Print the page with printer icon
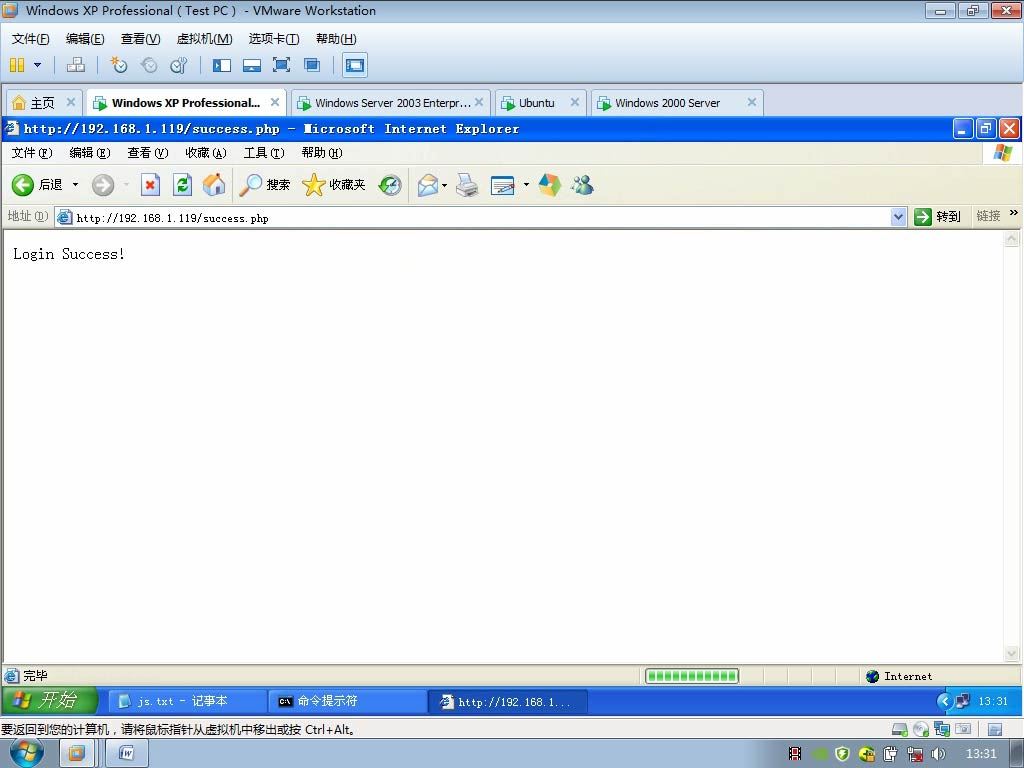The width and height of the screenshot is (1024, 768). 467,185
